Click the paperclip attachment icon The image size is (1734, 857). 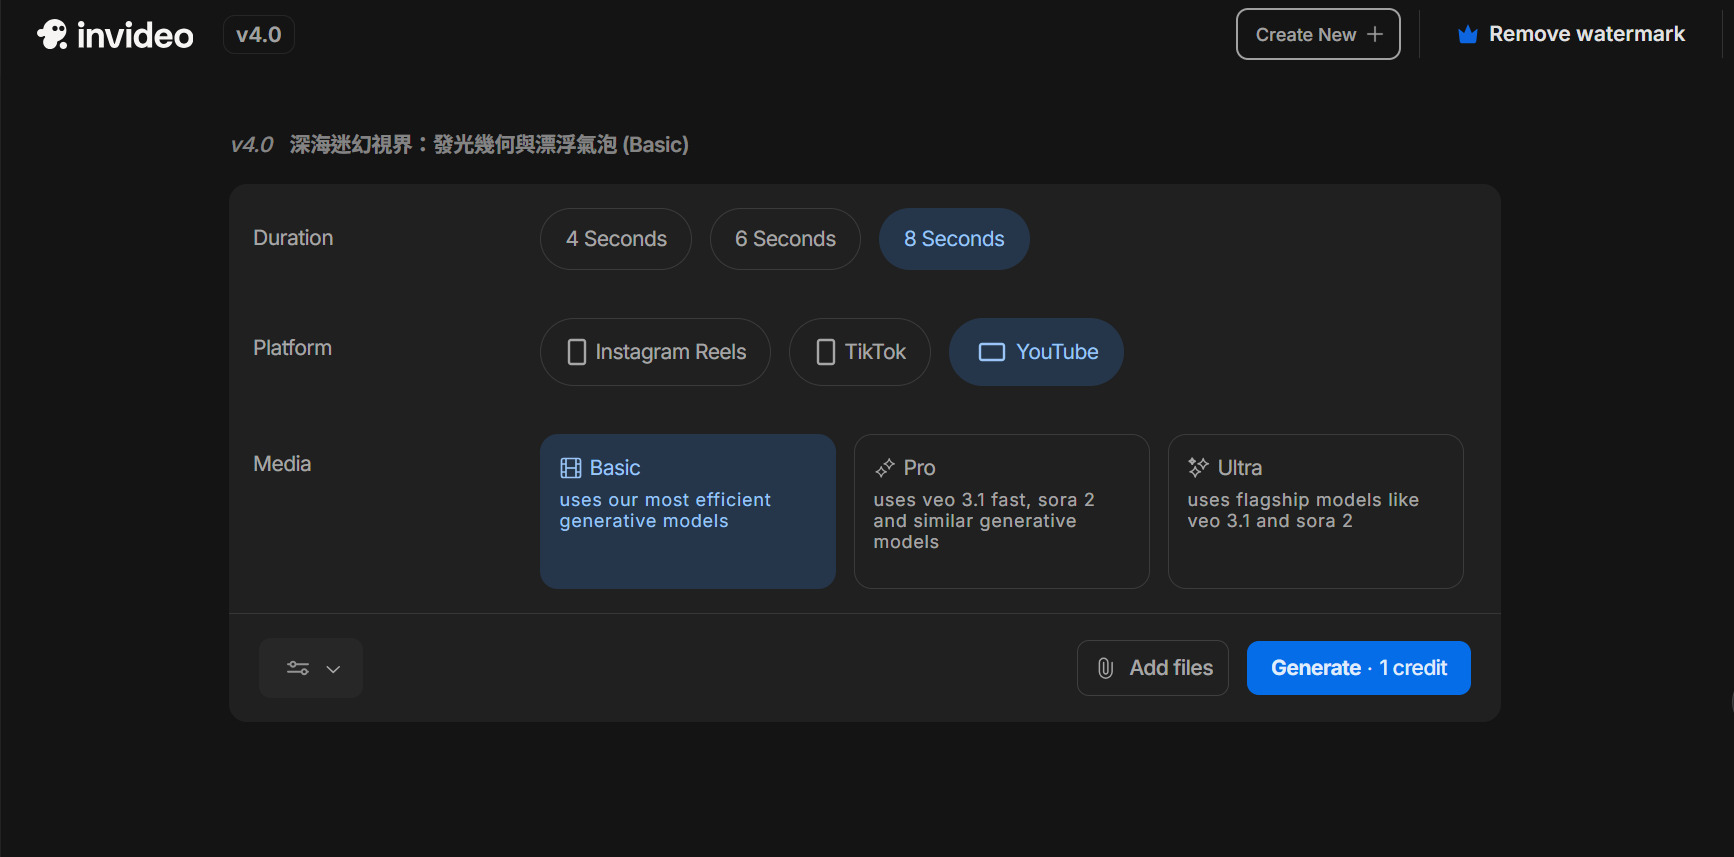click(1105, 668)
